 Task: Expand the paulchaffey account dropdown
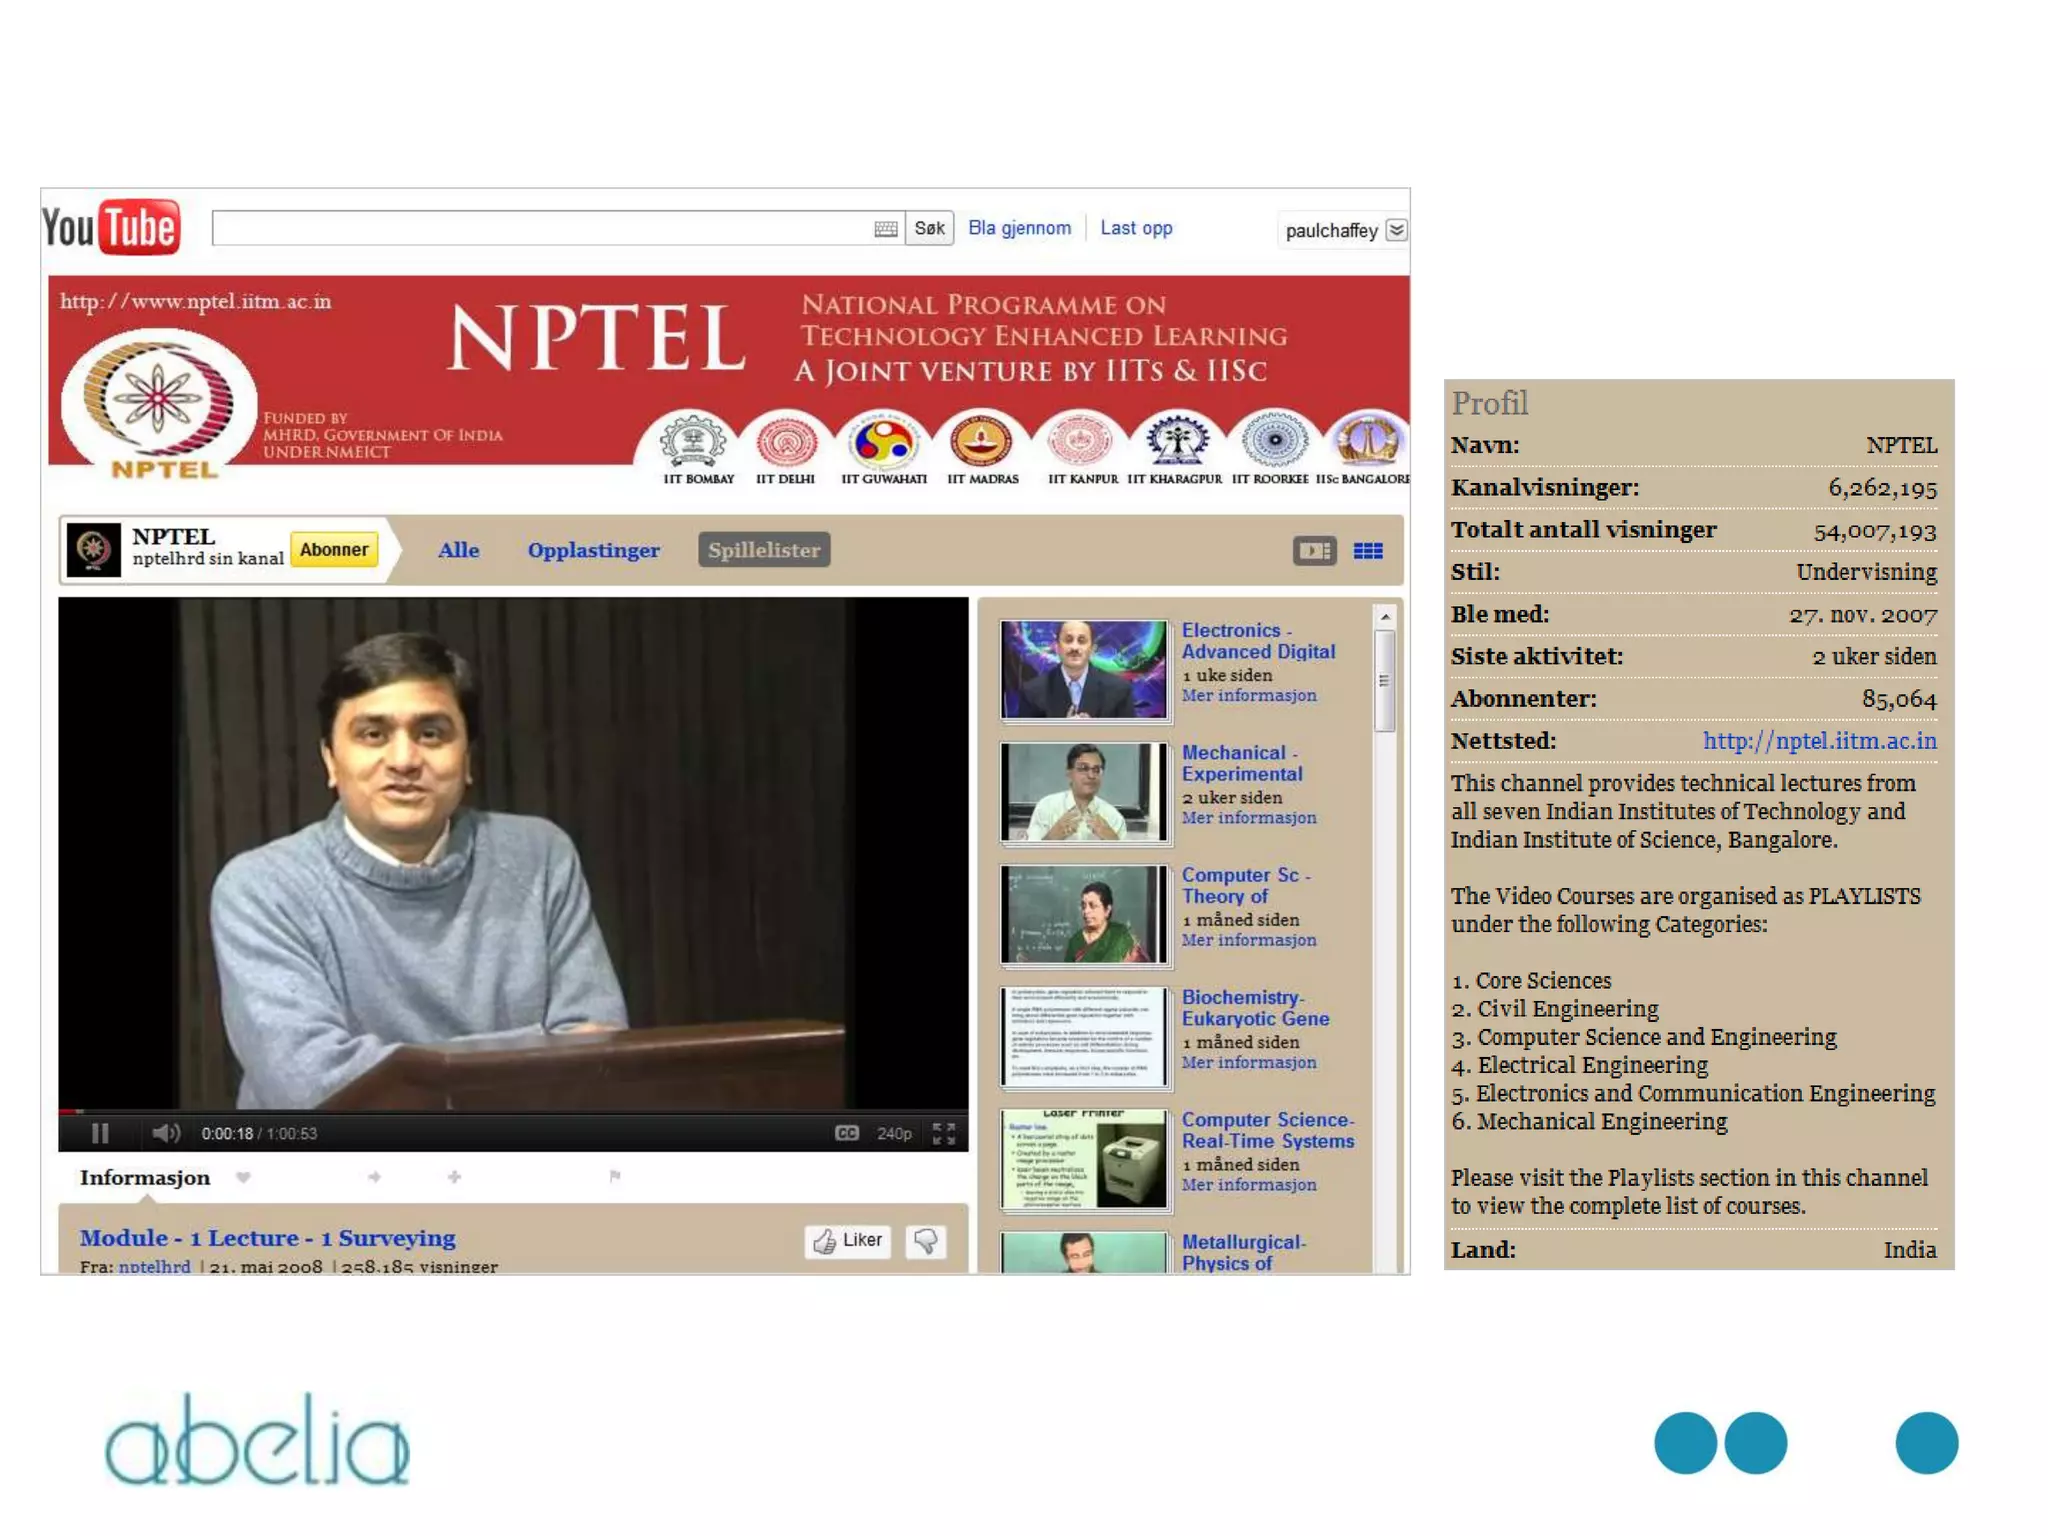click(x=1396, y=230)
